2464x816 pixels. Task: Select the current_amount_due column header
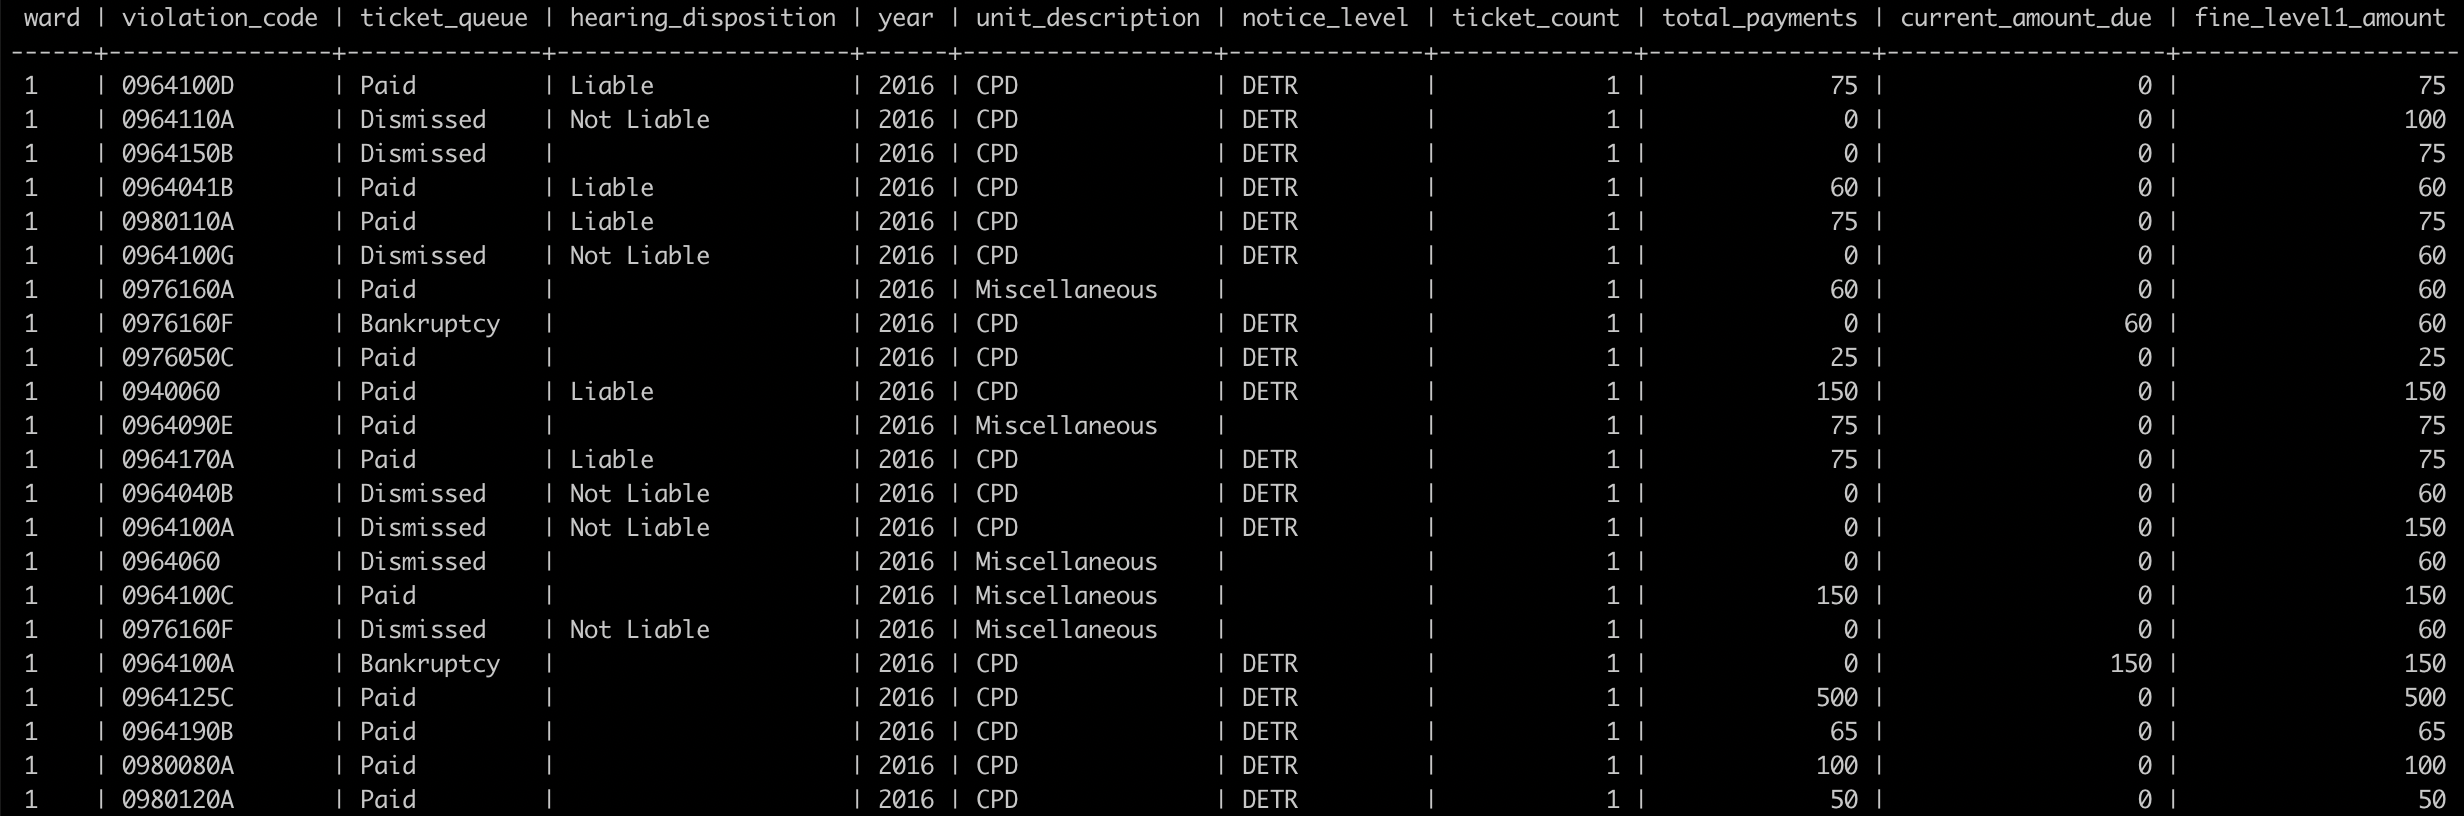(x=2025, y=18)
